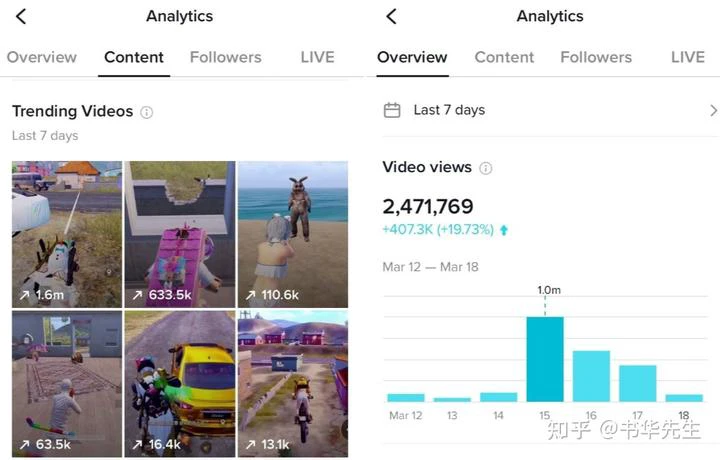
Task: Select the Mar 14 chart bar
Action: (x=499, y=397)
